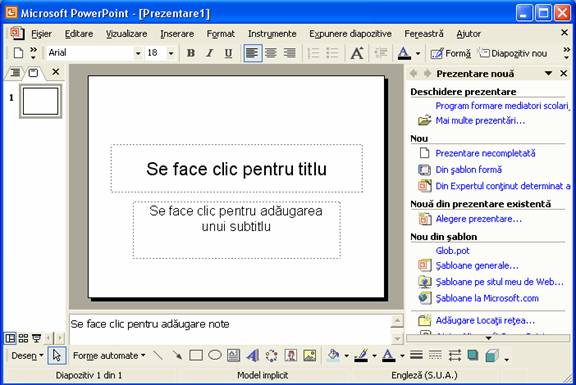Click the font color A icon in formatting toolbar

coord(404,54)
